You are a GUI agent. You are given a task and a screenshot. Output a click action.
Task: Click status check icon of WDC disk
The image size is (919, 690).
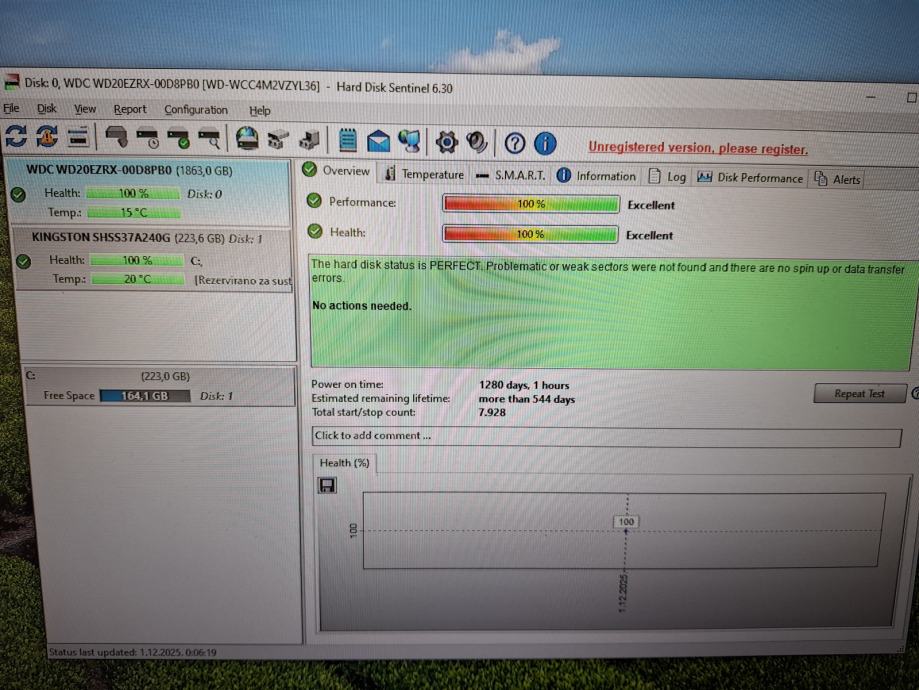coord(18,194)
